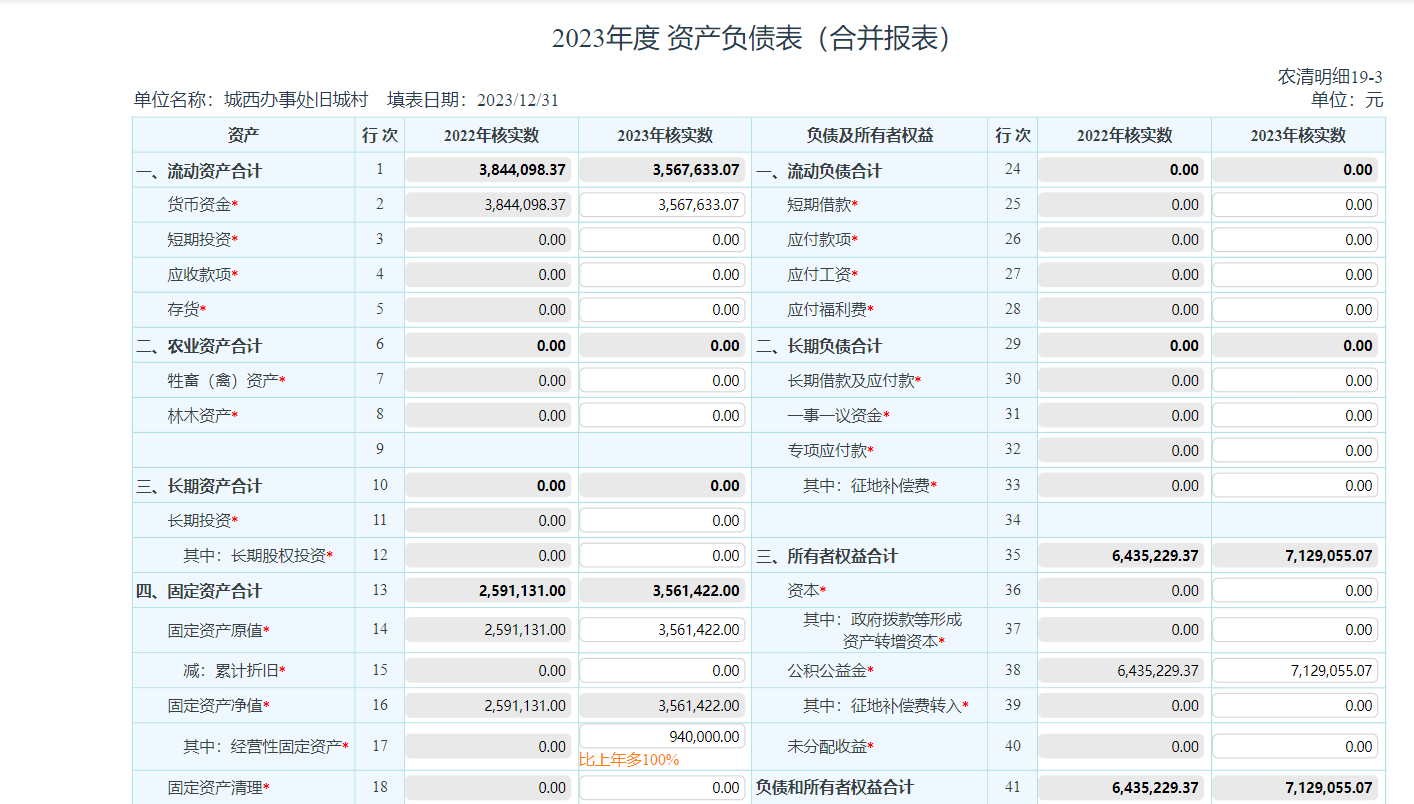Image resolution: width=1414 pixels, height=804 pixels.
Task: Click the 固定资产净值 row label
Action: [219, 706]
